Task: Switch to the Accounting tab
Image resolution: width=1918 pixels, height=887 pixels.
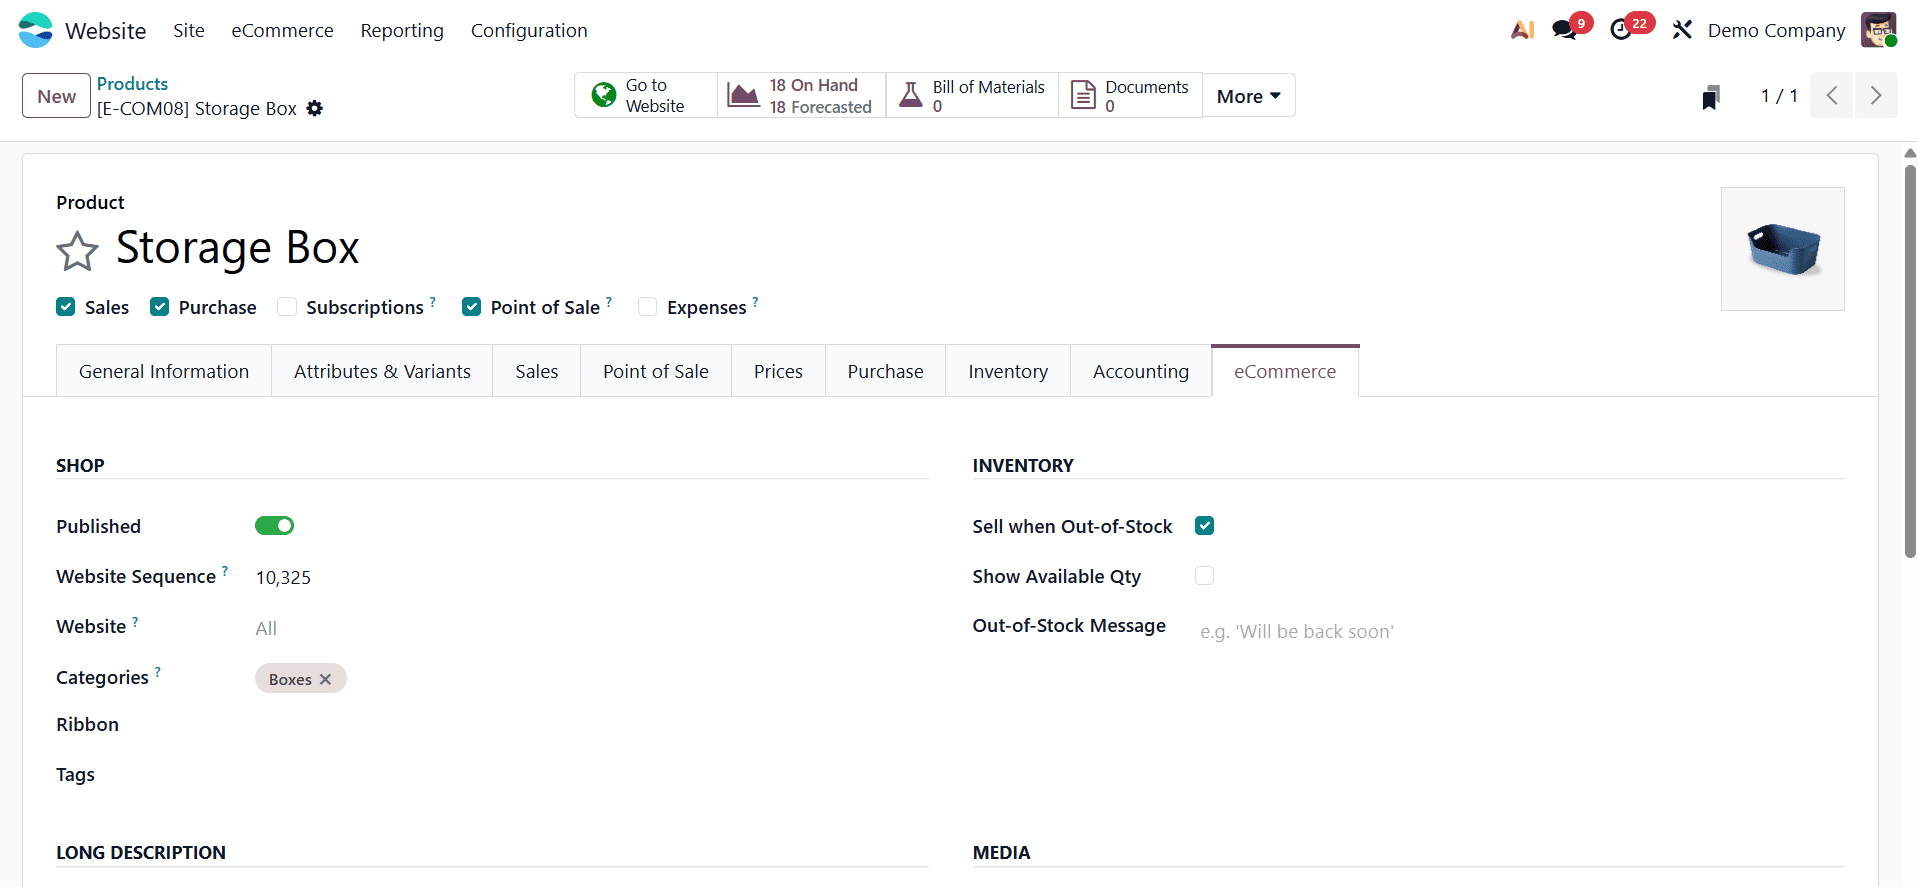Action: click(x=1140, y=371)
